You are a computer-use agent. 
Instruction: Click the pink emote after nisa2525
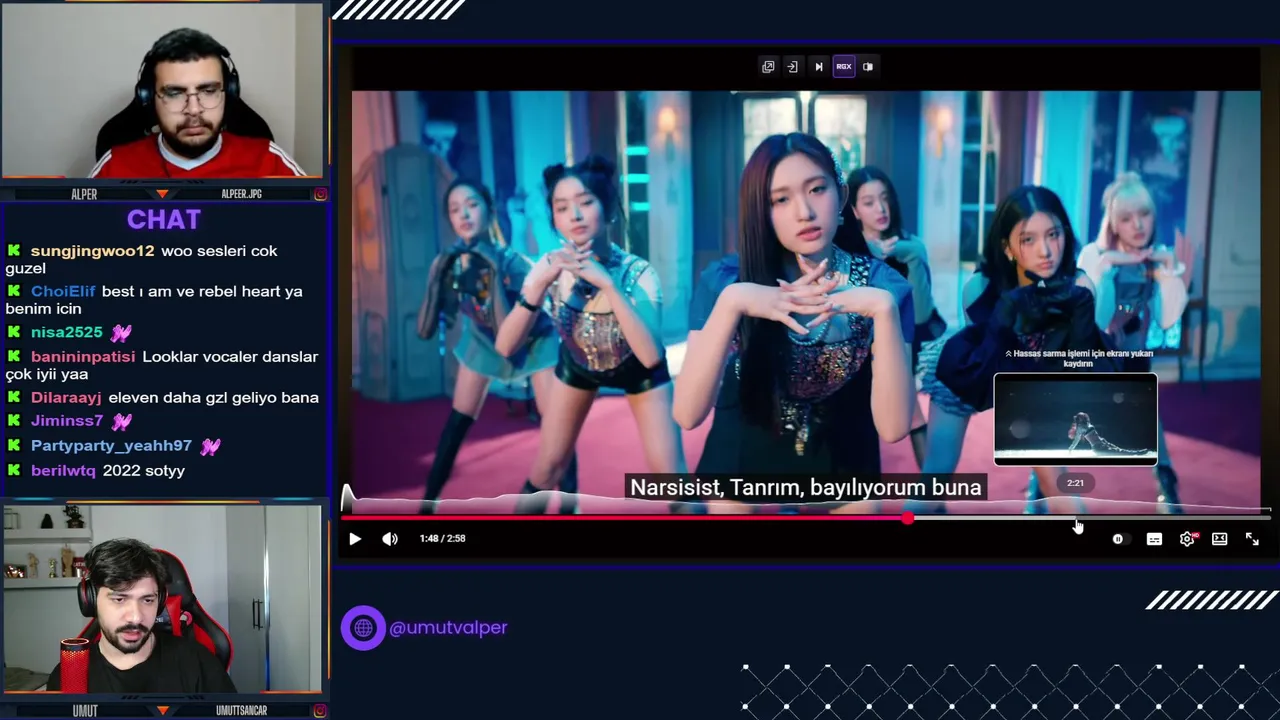[121, 332]
